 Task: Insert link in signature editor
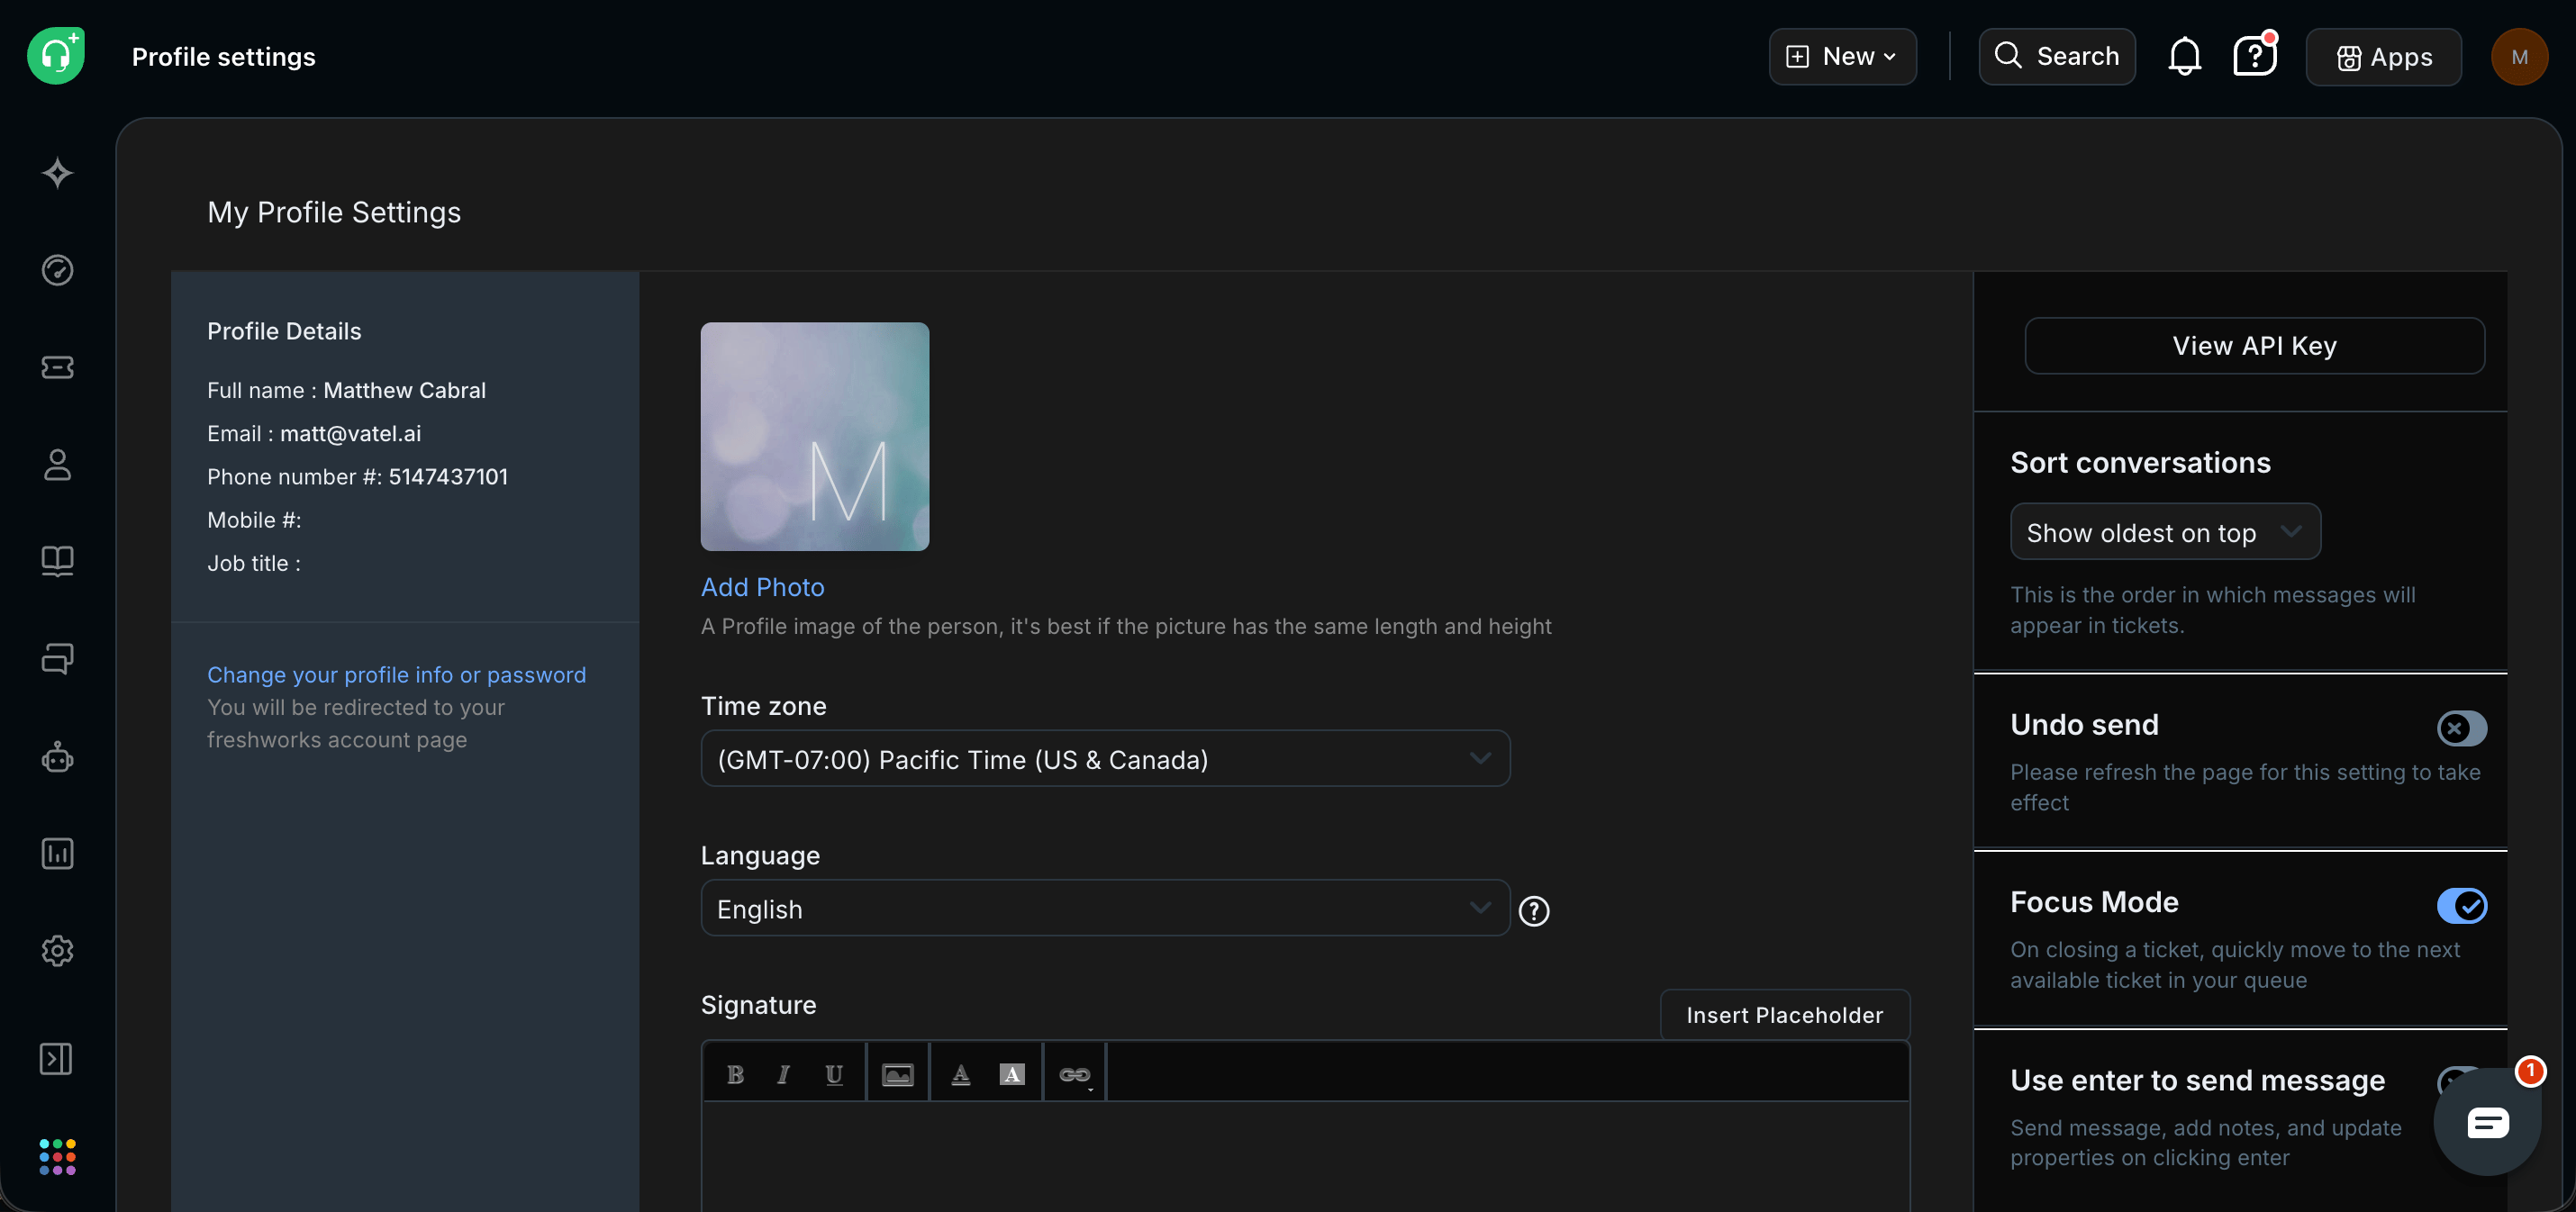point(1075,1073)
